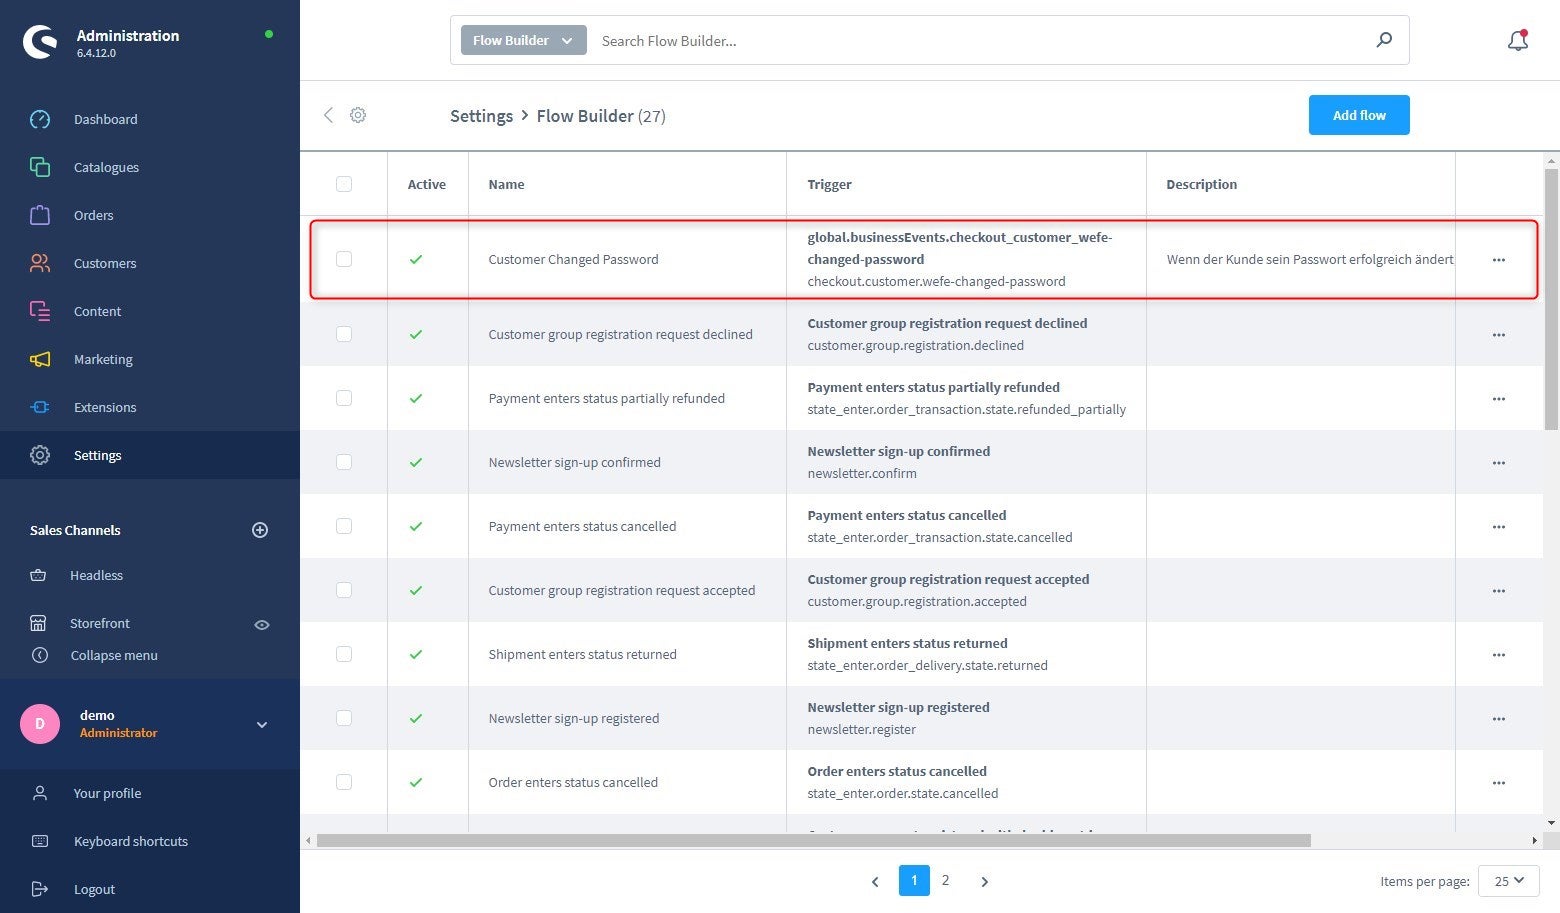Click the Collapse menu arrow icon
Screen dimensions: 1560x913
[40, 655]
